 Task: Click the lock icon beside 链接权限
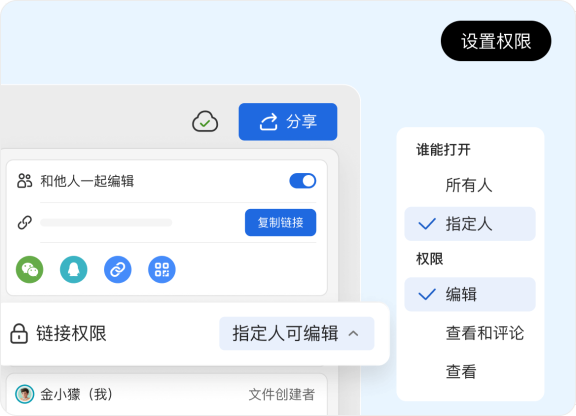tap(19, 333)
